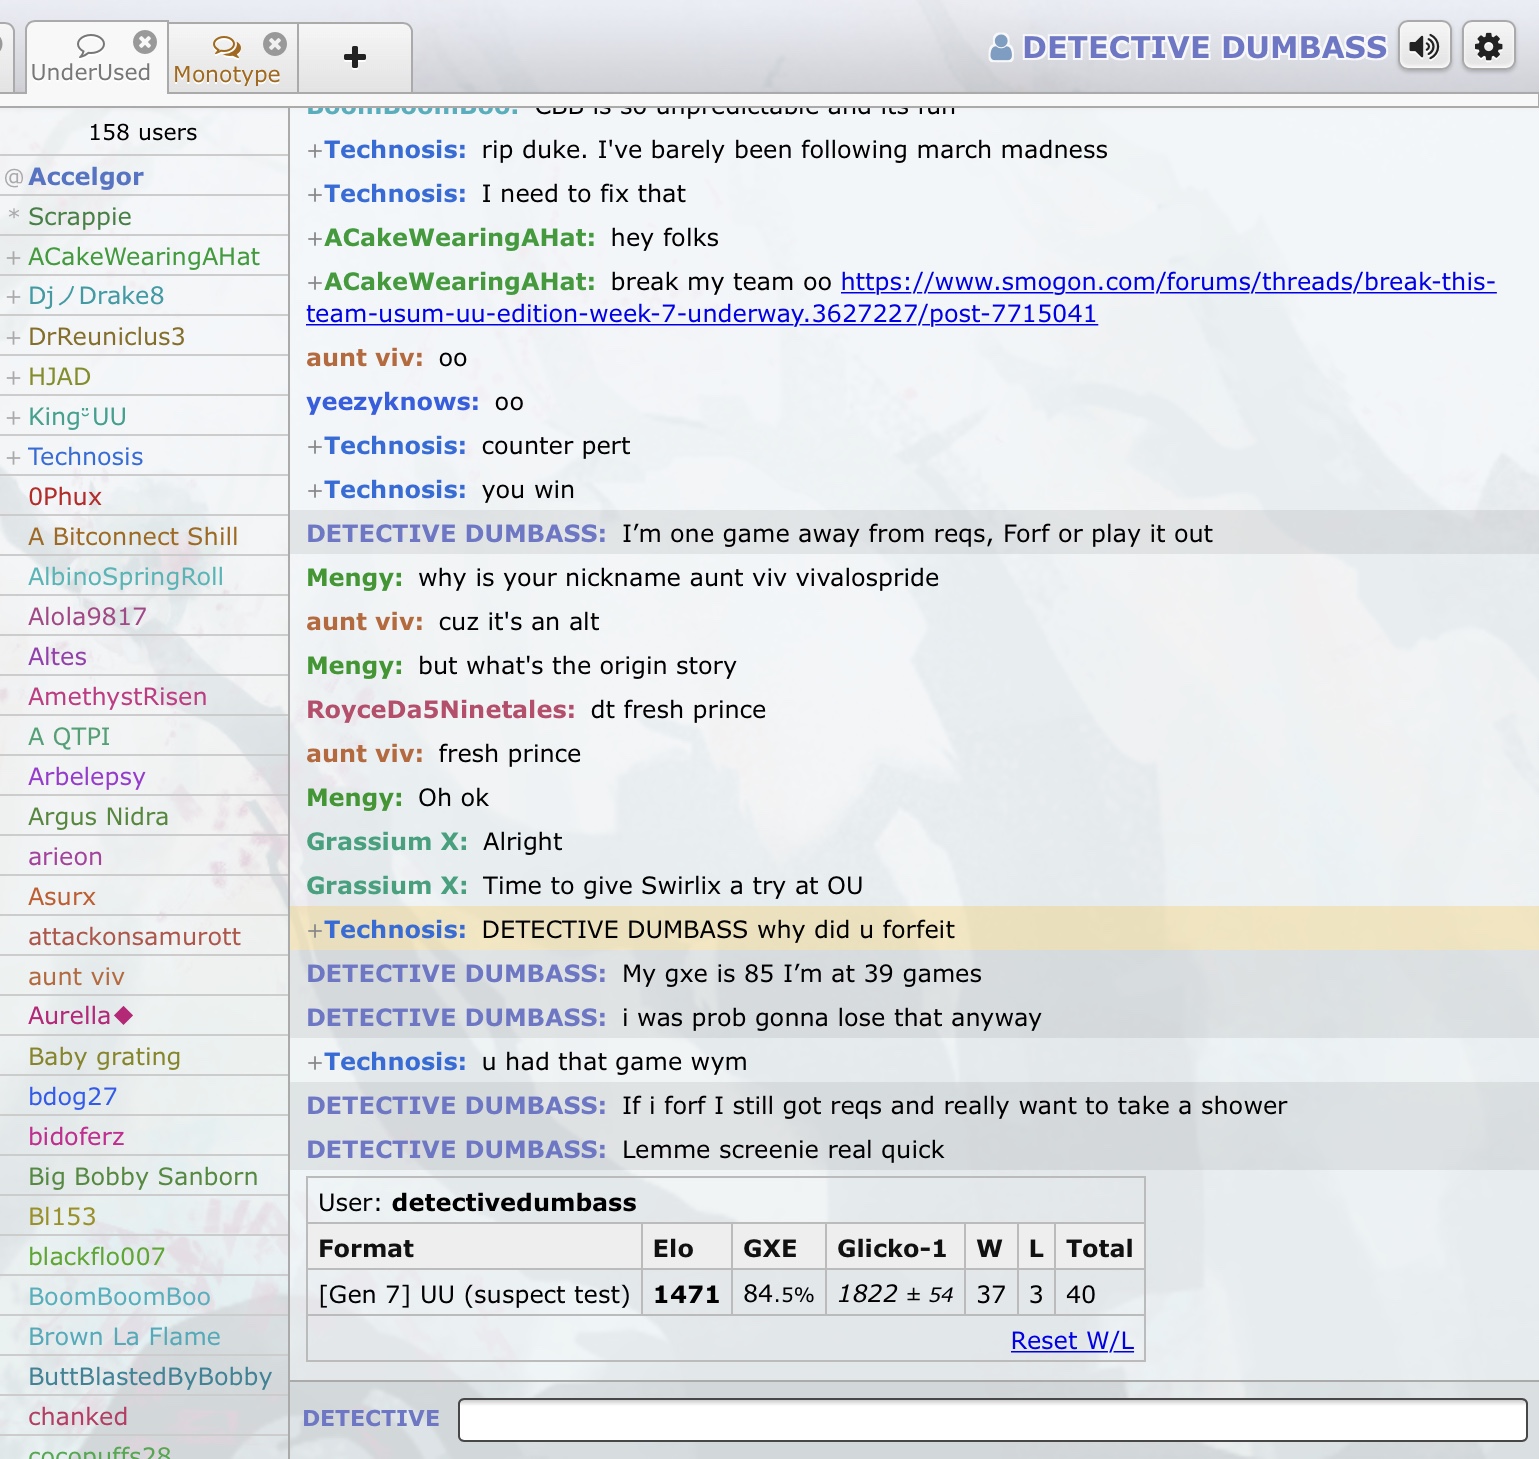
Task: Focus the chat message input box
Action: coord(992,1419)
